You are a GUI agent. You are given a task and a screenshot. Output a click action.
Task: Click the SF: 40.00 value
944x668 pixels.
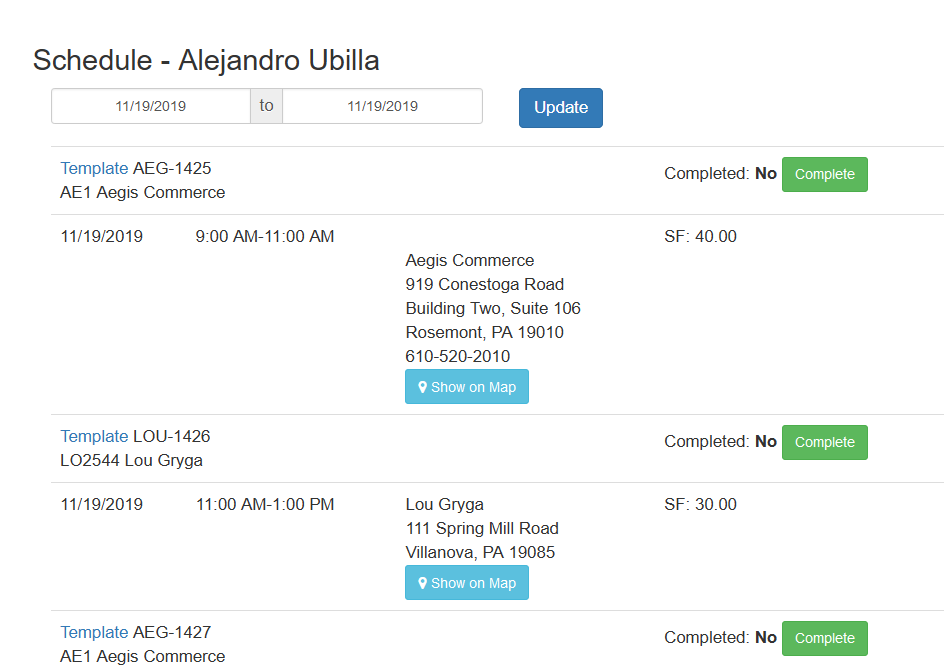[x=700, y=237]
